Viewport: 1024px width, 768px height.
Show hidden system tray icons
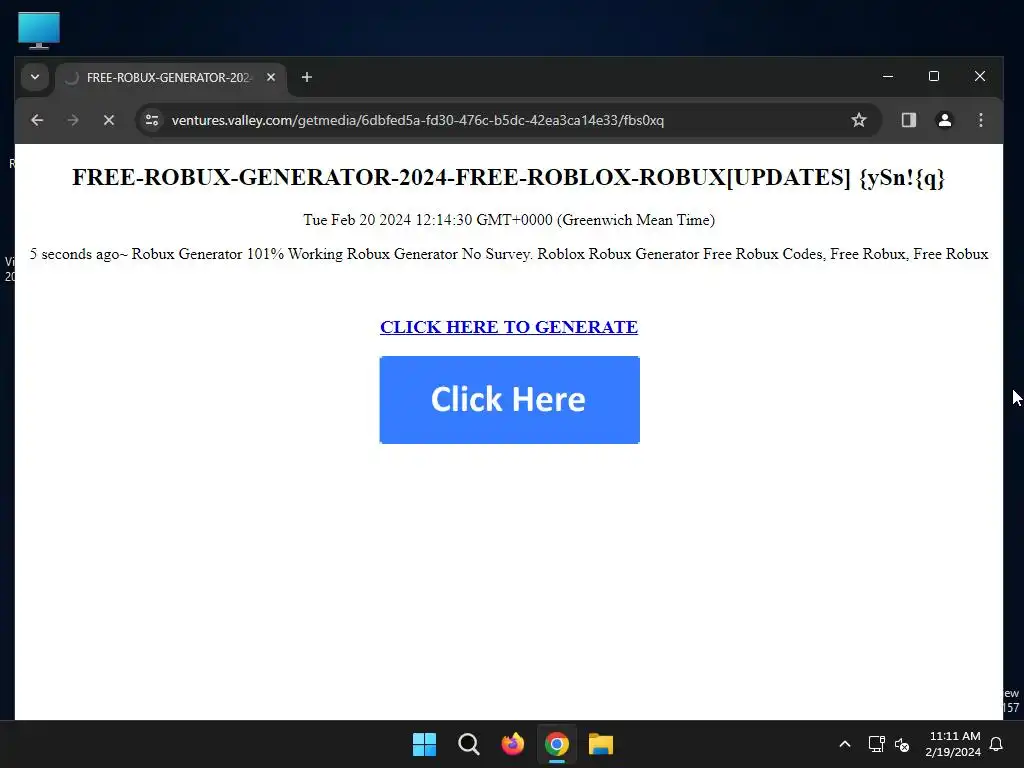click(x=844, y=744)
